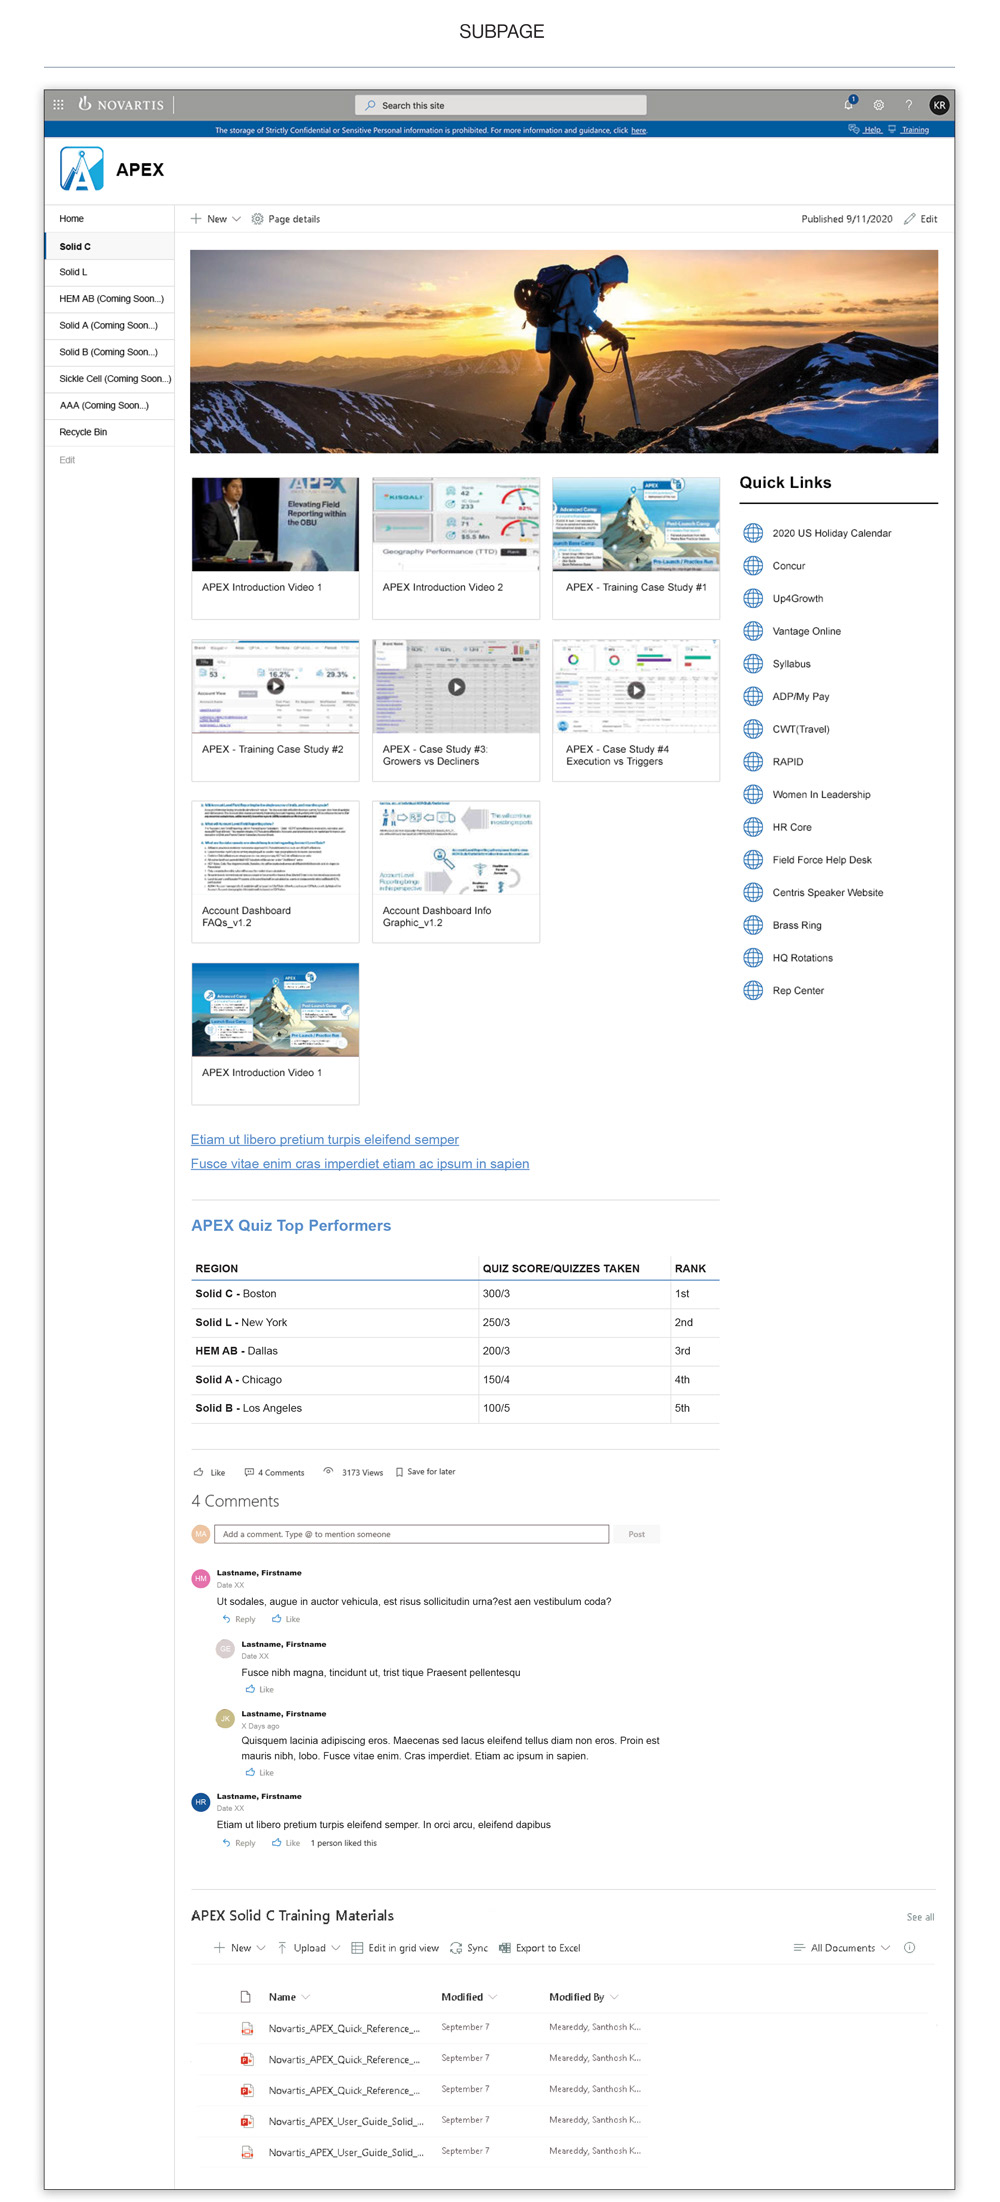Click the Post comment button
The image size is (1000, 2202).
[x=636, y=1534]
